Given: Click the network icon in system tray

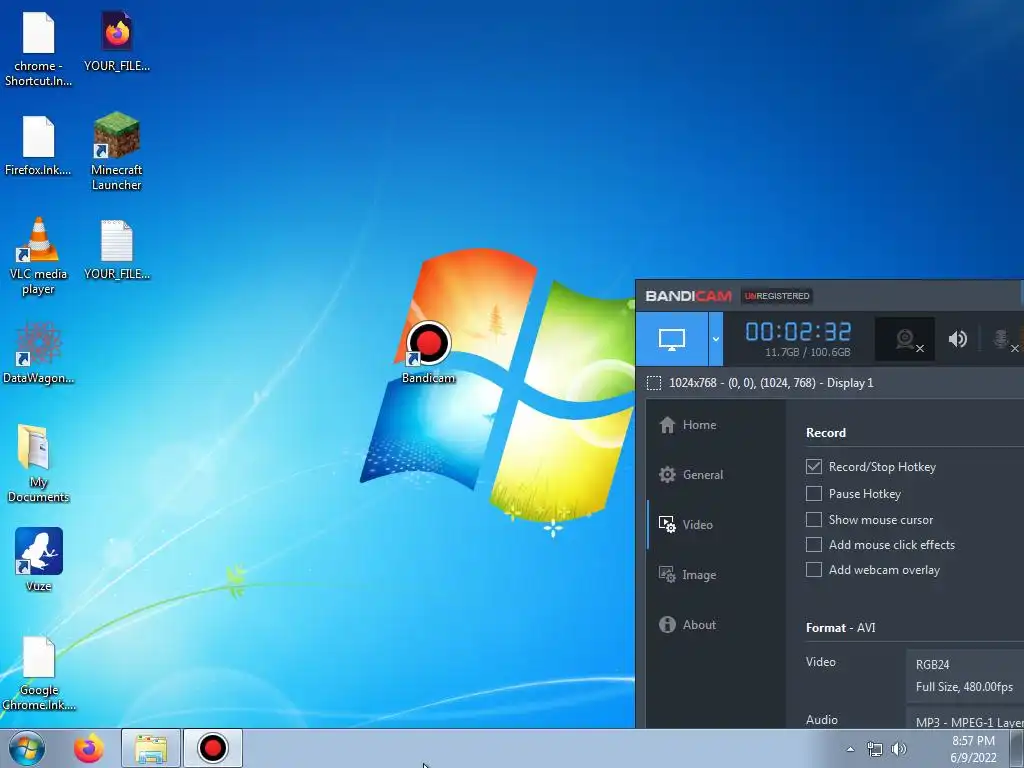Looking at the screenshot, I should [874, 749].
